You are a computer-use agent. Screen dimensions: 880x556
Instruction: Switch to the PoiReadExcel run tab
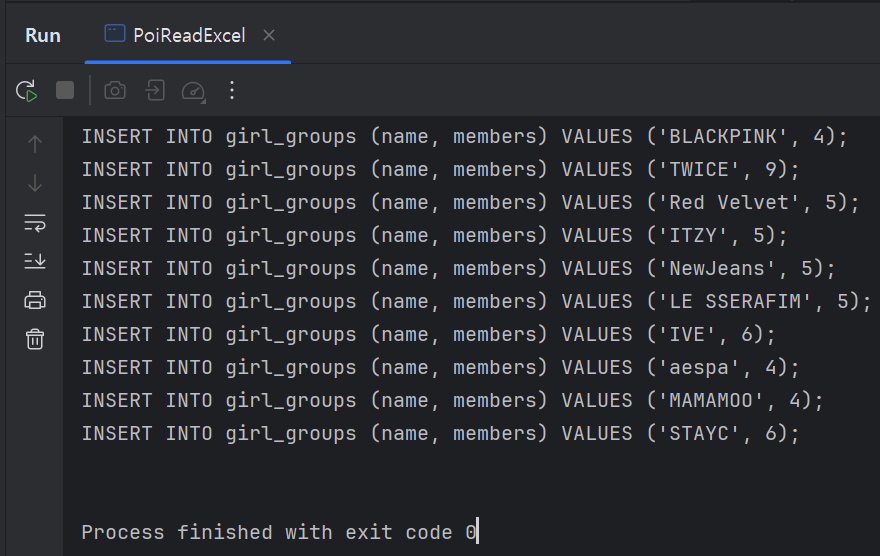pos(188,35)
